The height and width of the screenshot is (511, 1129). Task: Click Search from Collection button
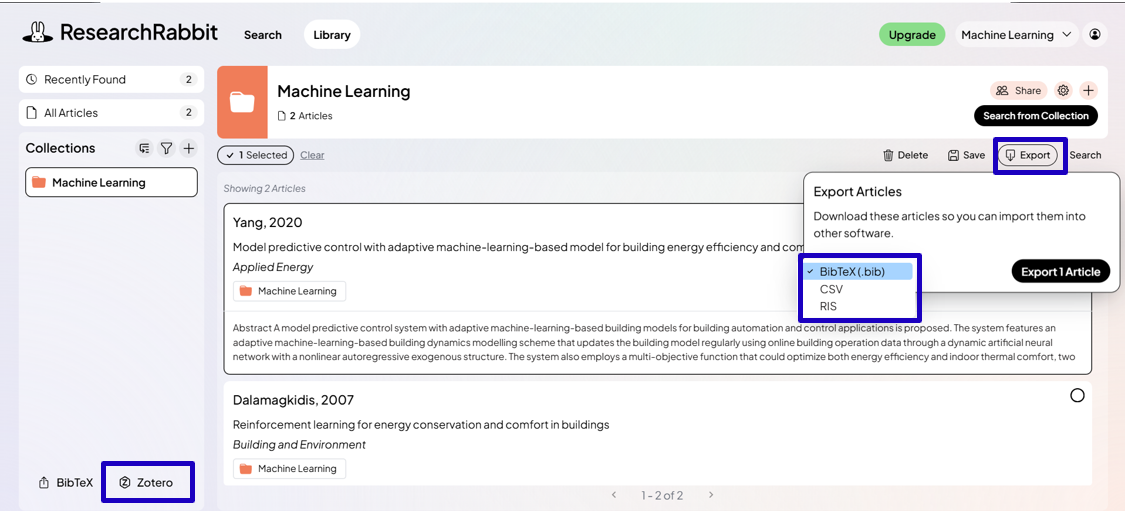(1035, 116)
